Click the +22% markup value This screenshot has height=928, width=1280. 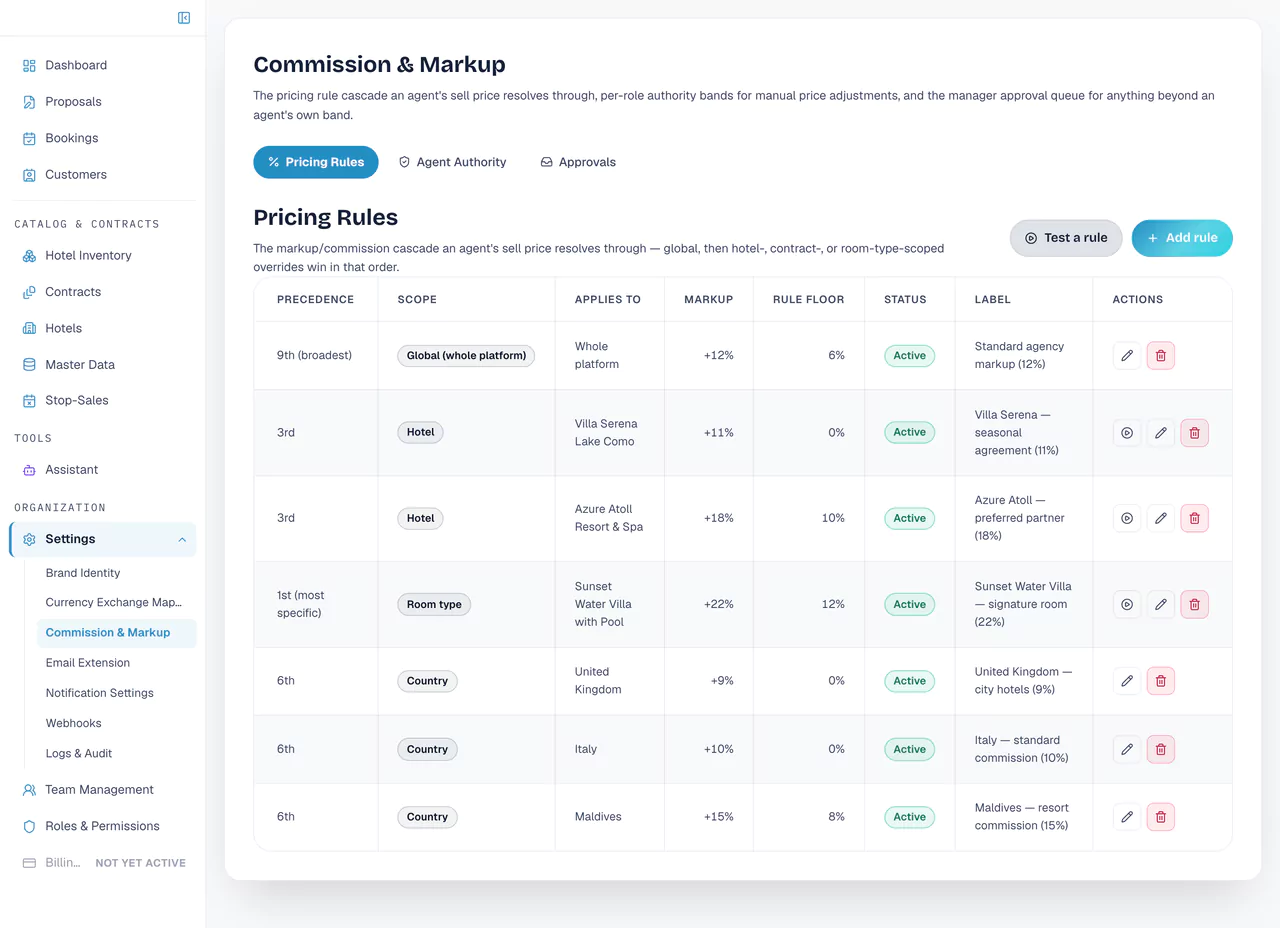(718, 604)
